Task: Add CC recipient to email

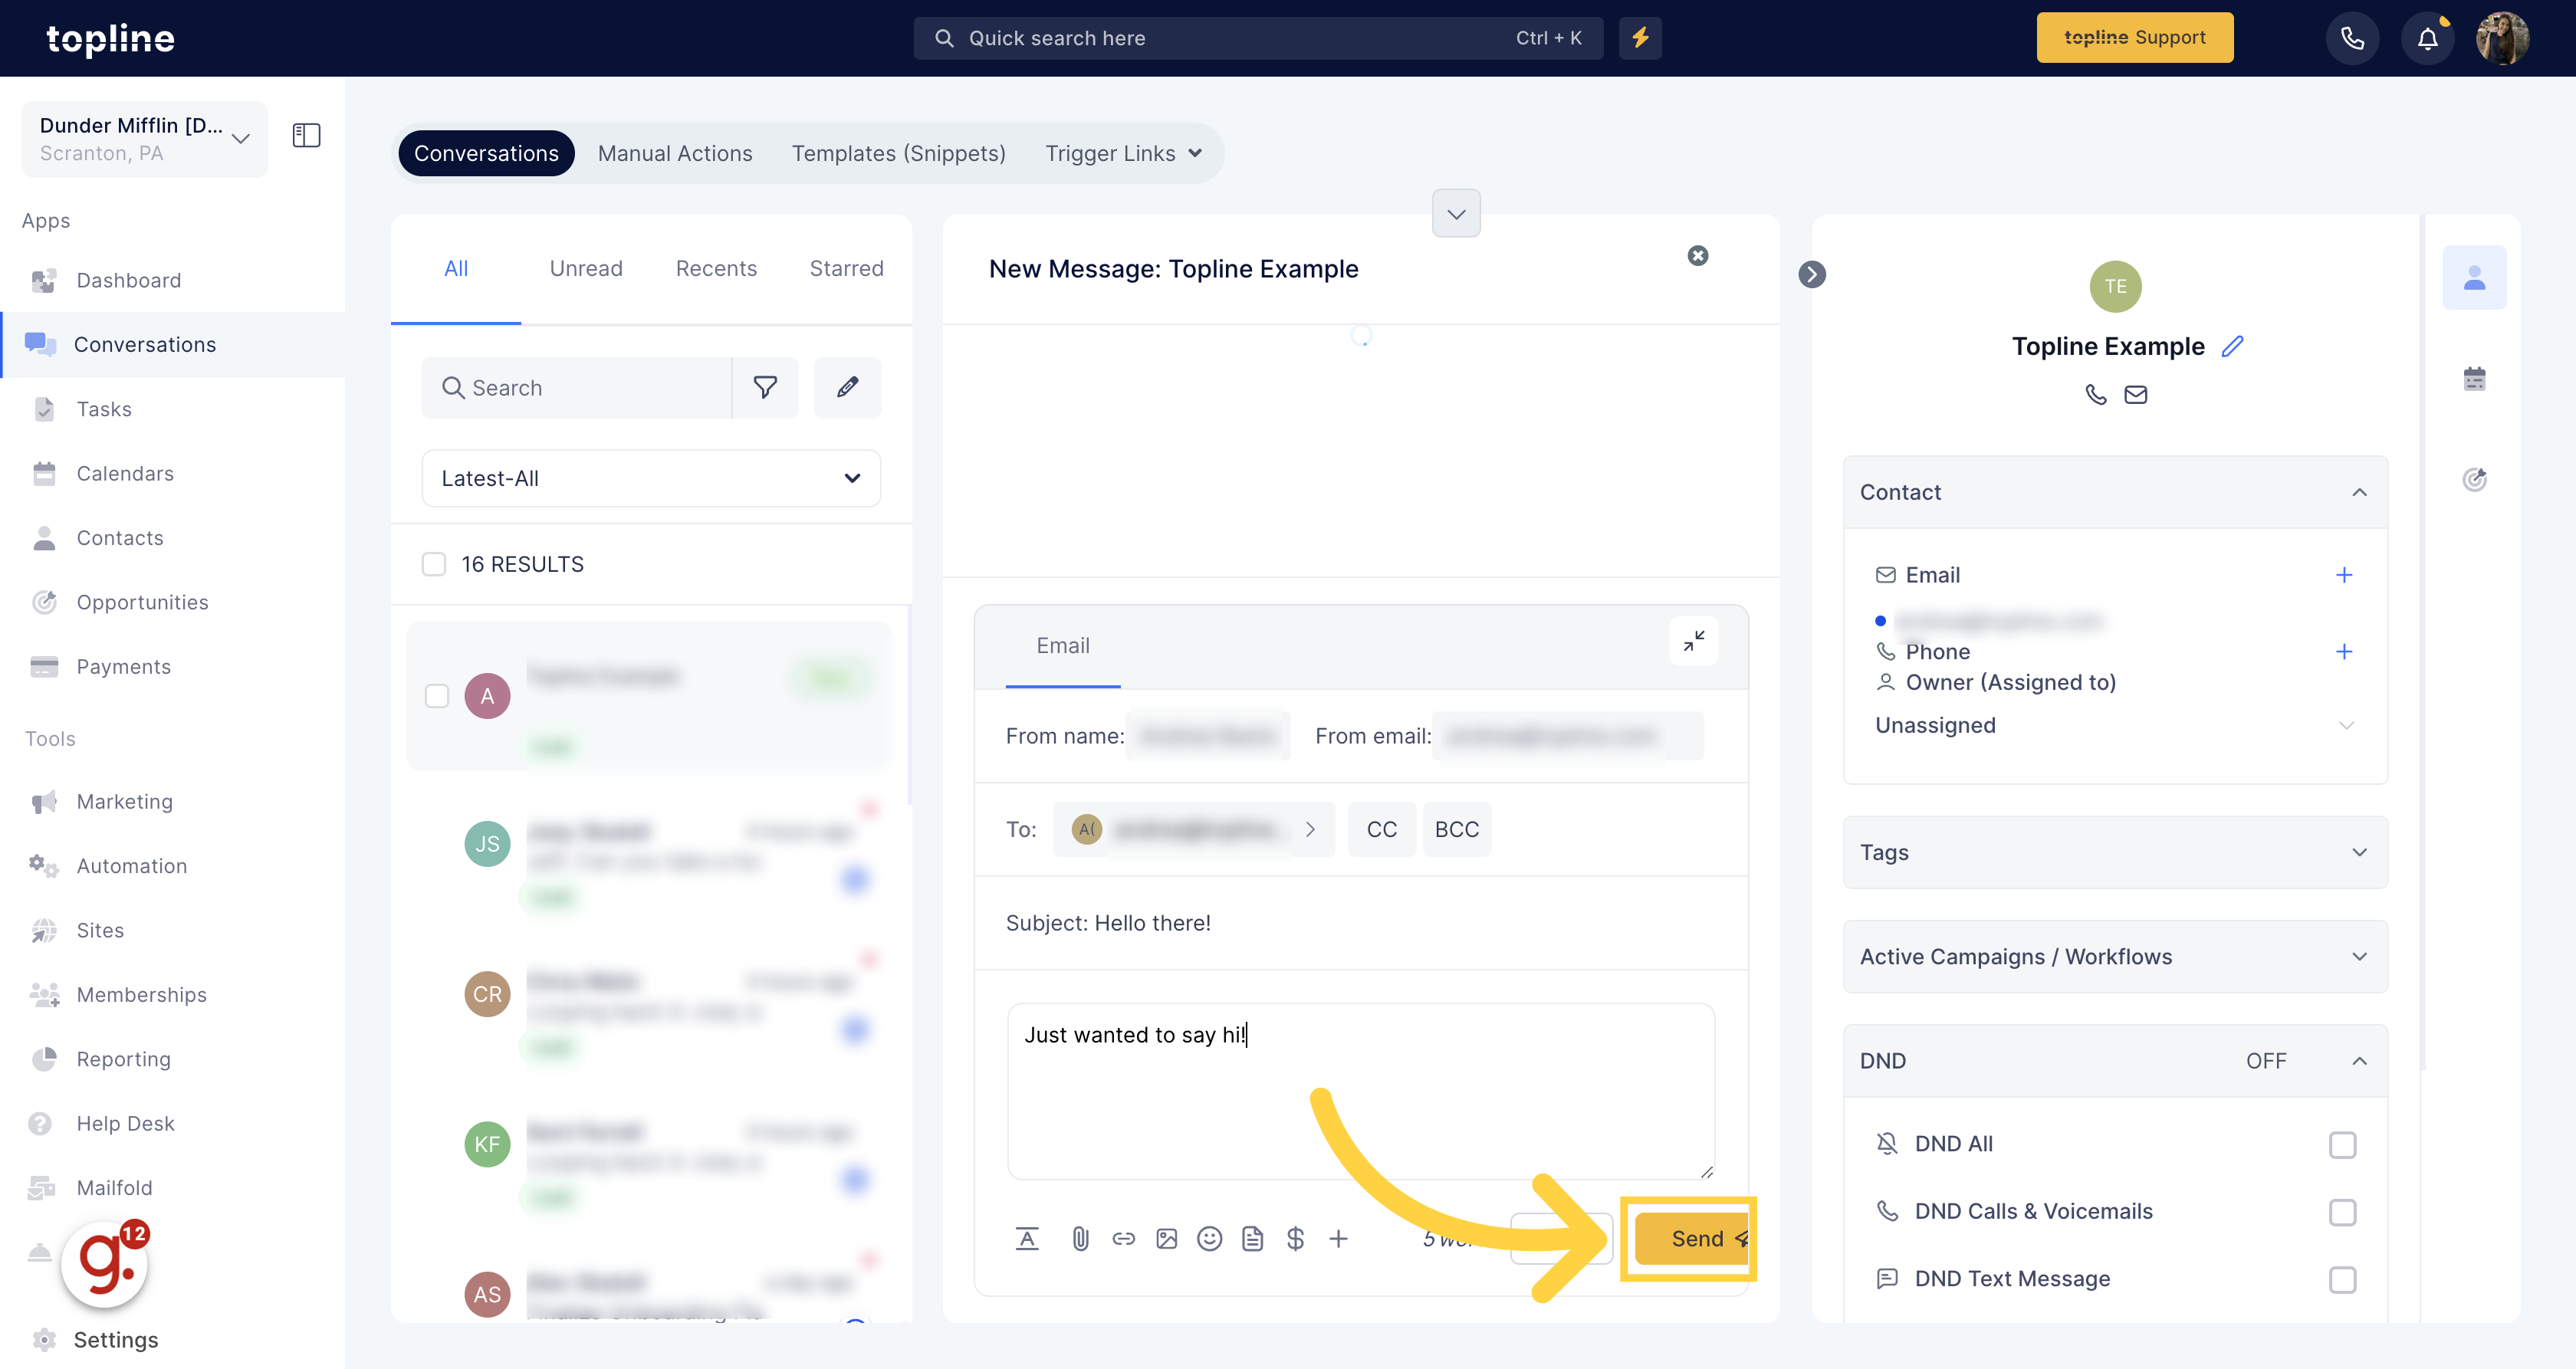Action: coord(1382,828)
